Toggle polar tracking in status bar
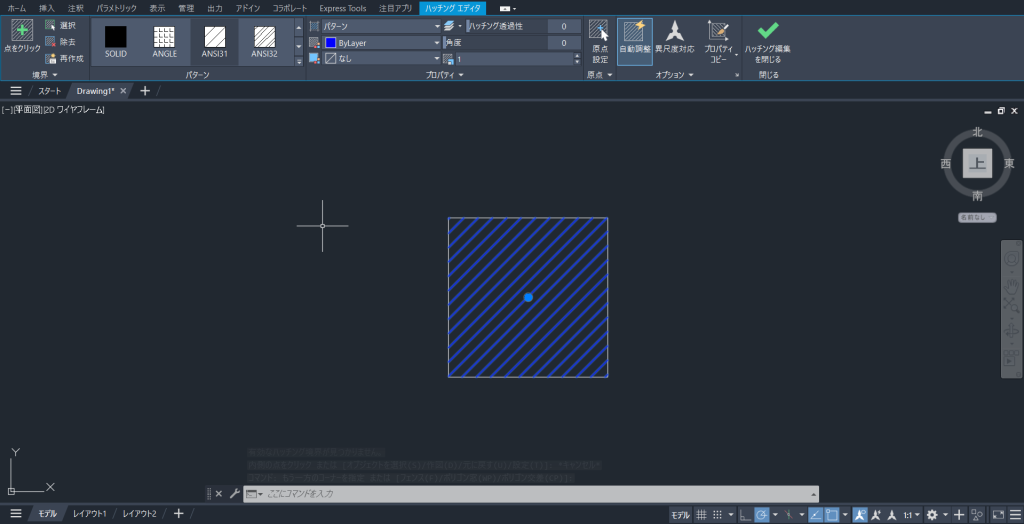 coord(762,514)
